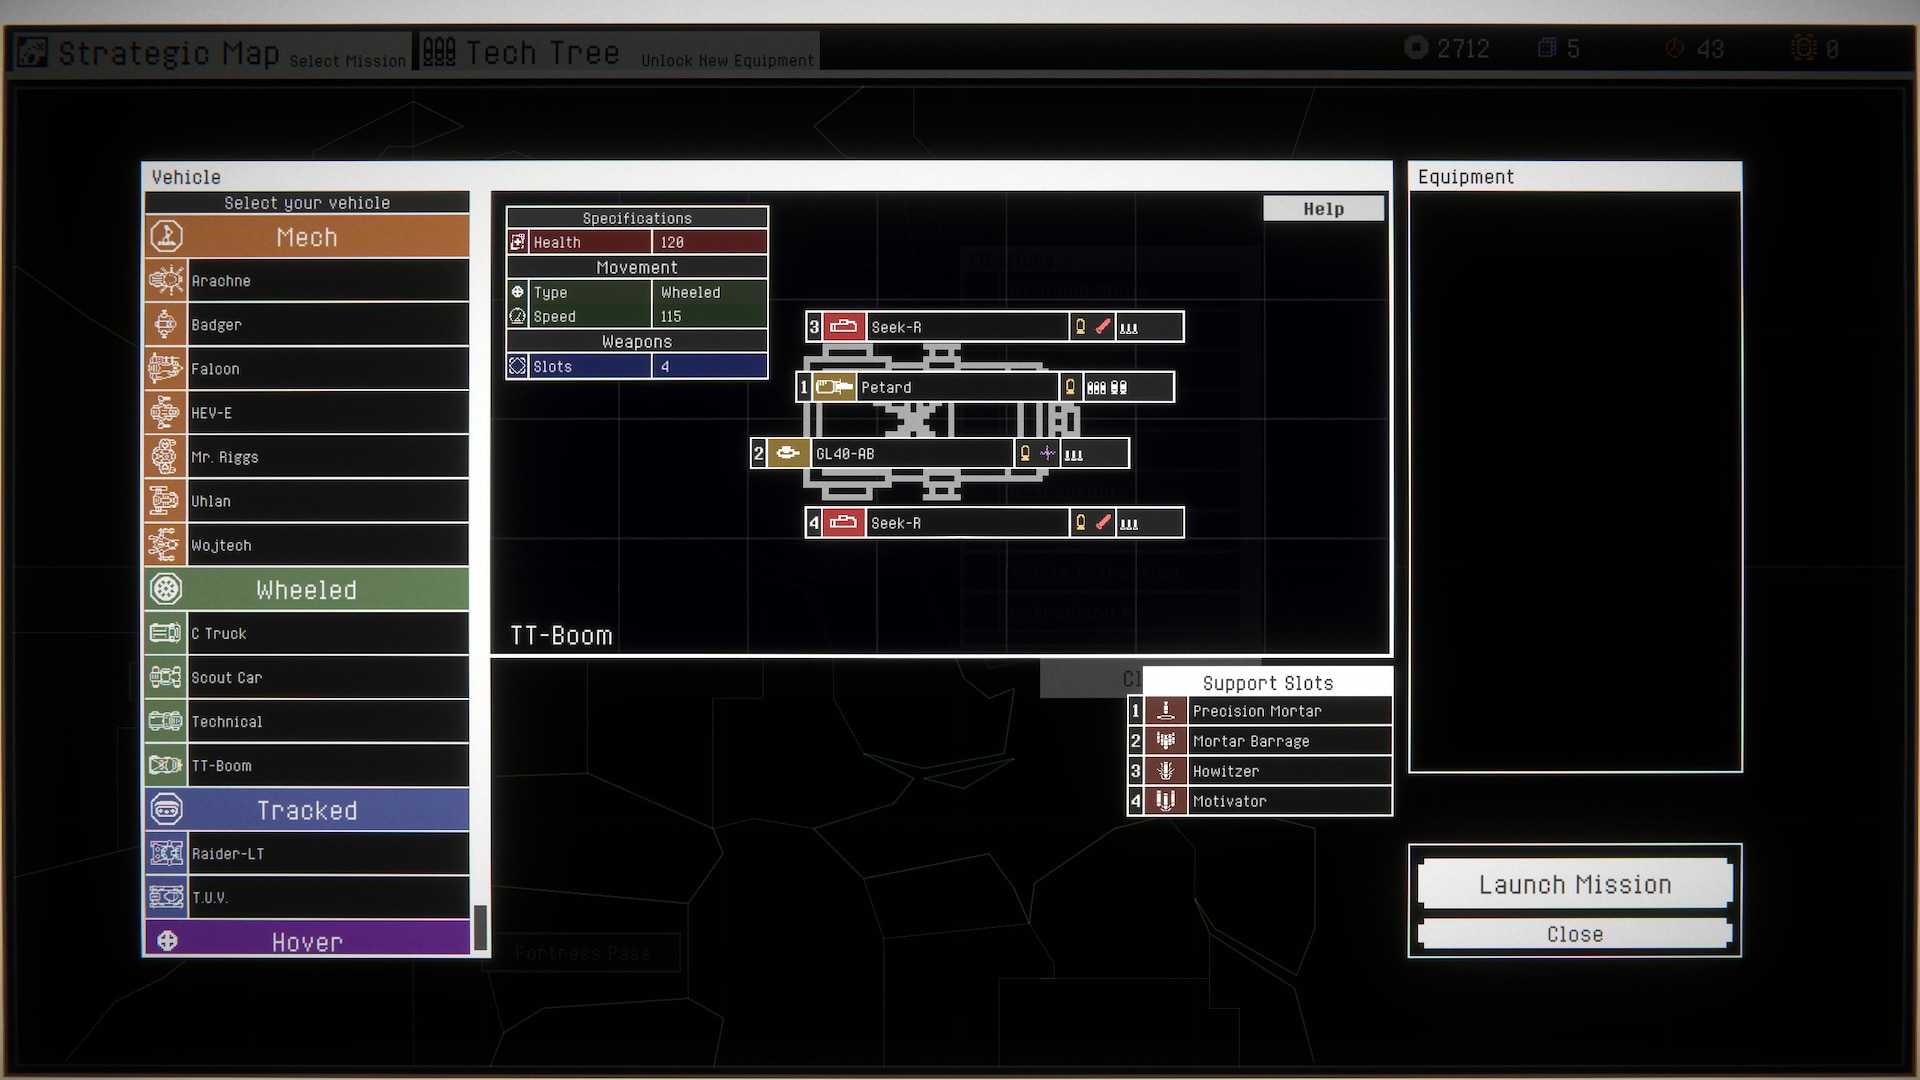Image resolution: width=1920 pixels, height=1080 pixels.
Task: Click the Raider-LT tracked vehicle icon
Action: (166, 854)
